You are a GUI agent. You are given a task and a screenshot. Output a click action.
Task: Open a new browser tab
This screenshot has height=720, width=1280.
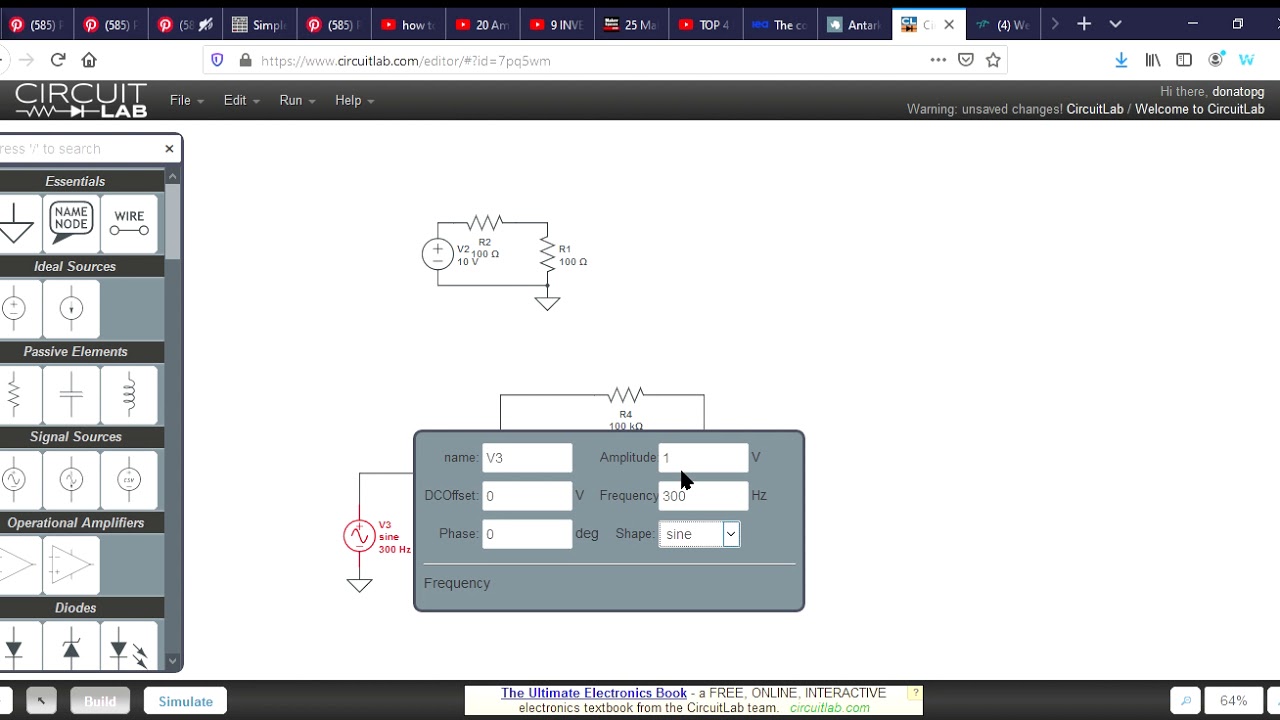1084,24
